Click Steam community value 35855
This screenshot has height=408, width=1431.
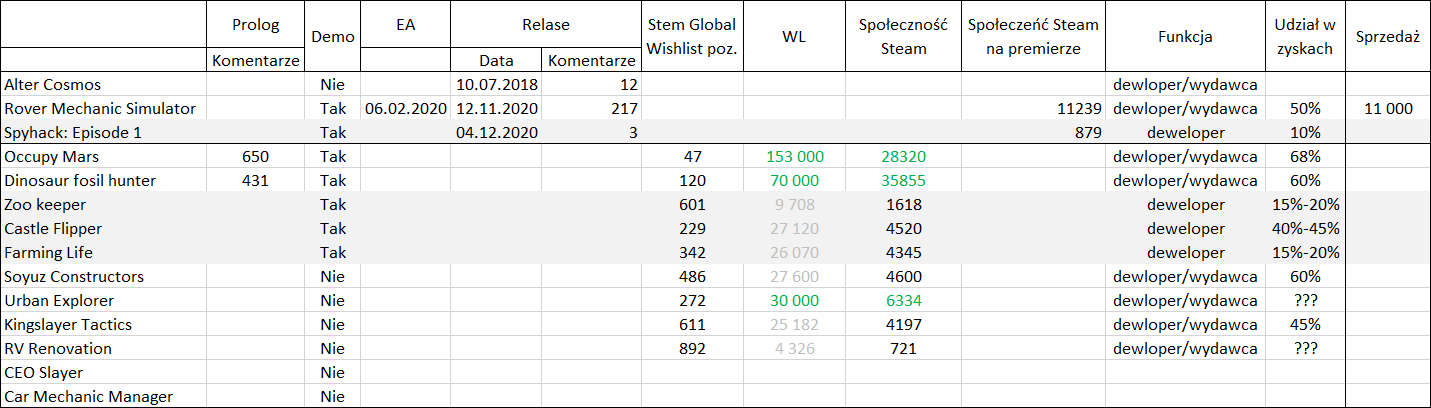pyautogui.click(x=903, y=181)
